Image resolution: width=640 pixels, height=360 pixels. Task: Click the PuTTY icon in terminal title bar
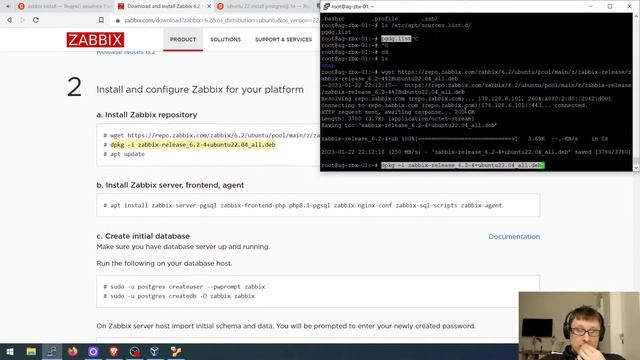tap(326, 7)
